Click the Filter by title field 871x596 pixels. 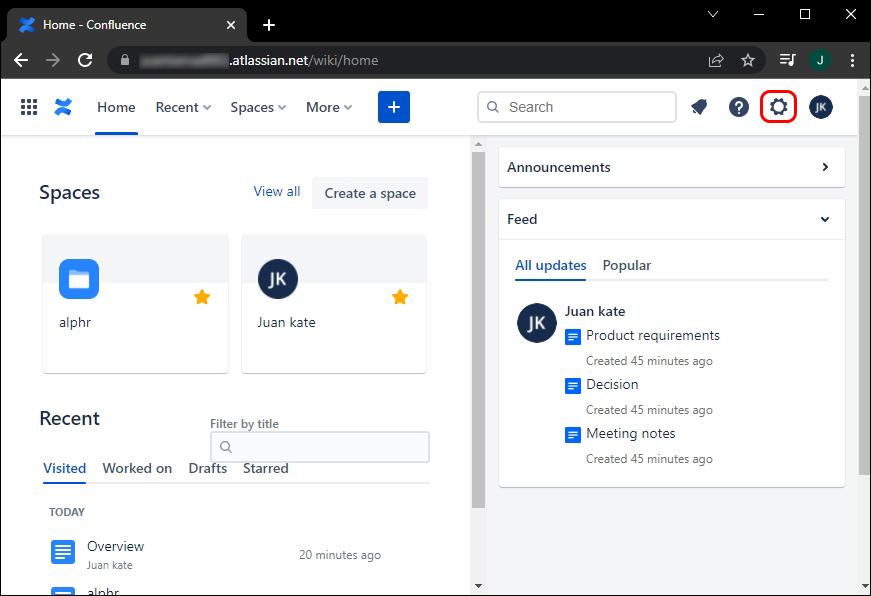pyautogui.click(x=320, y=447)
